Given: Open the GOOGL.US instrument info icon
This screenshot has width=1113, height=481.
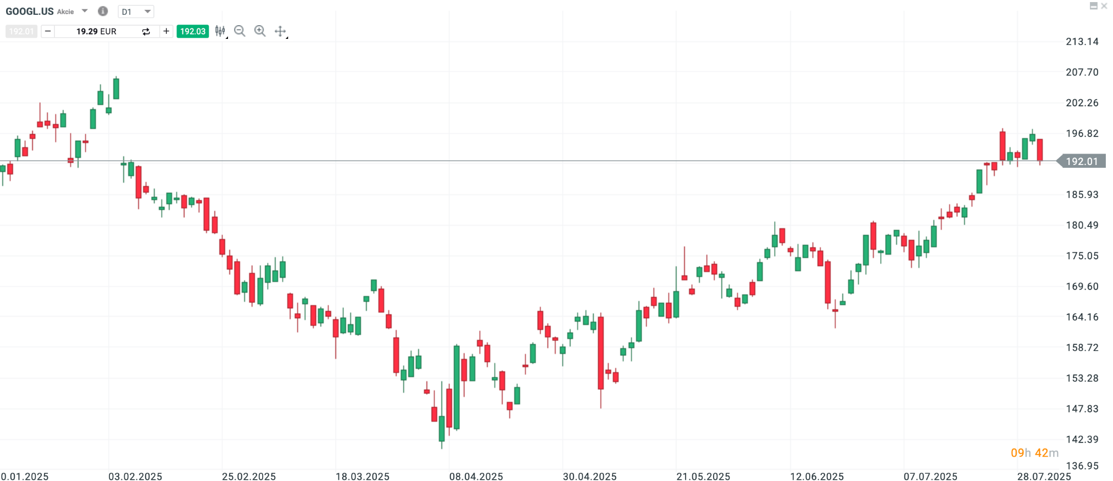Looking at the screenshot, I should 103,11.
